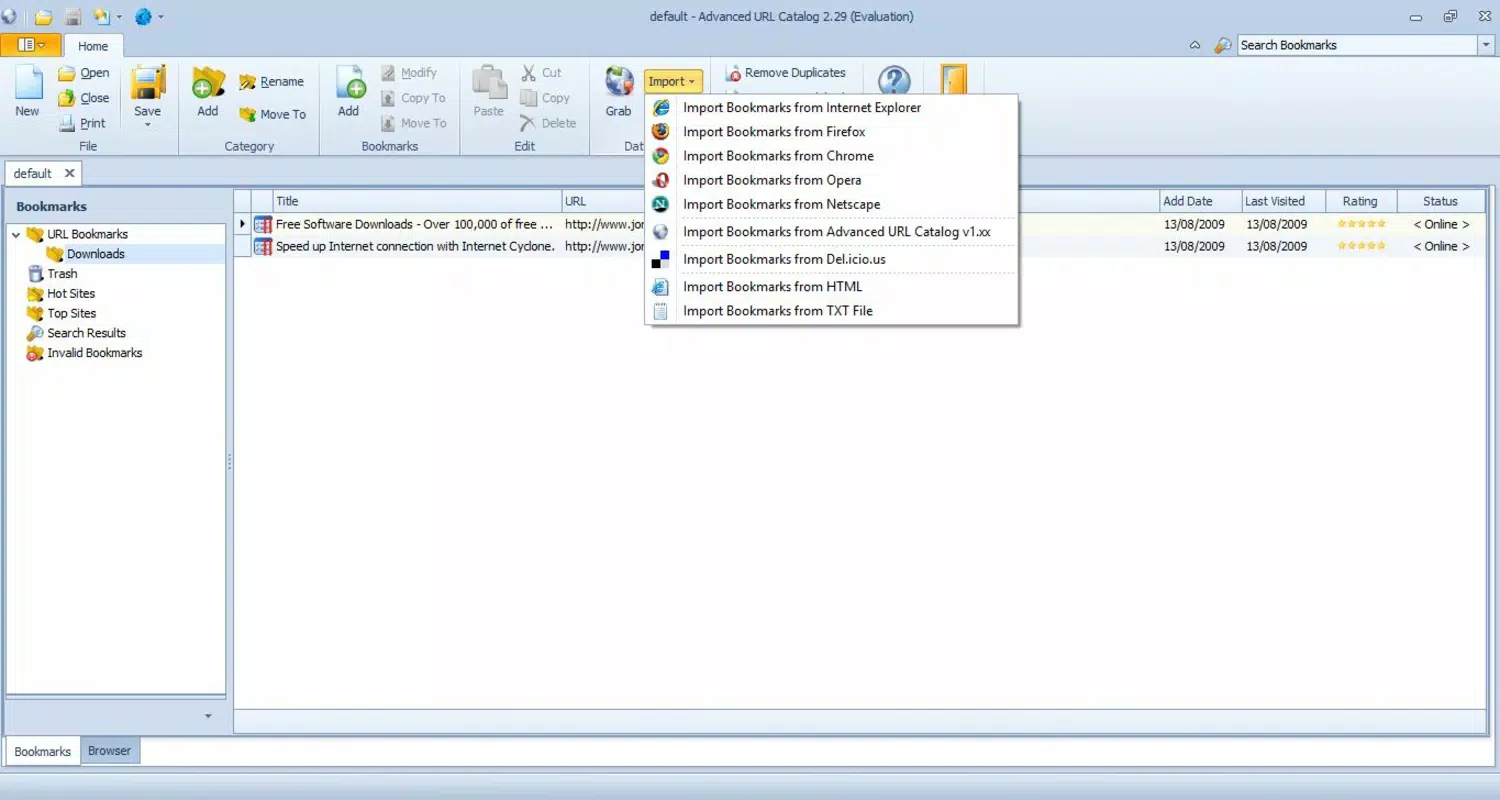This screenshot has height=800, width=1500.
Task: Sort by the Status column header
Action: tap(1441, 201)
